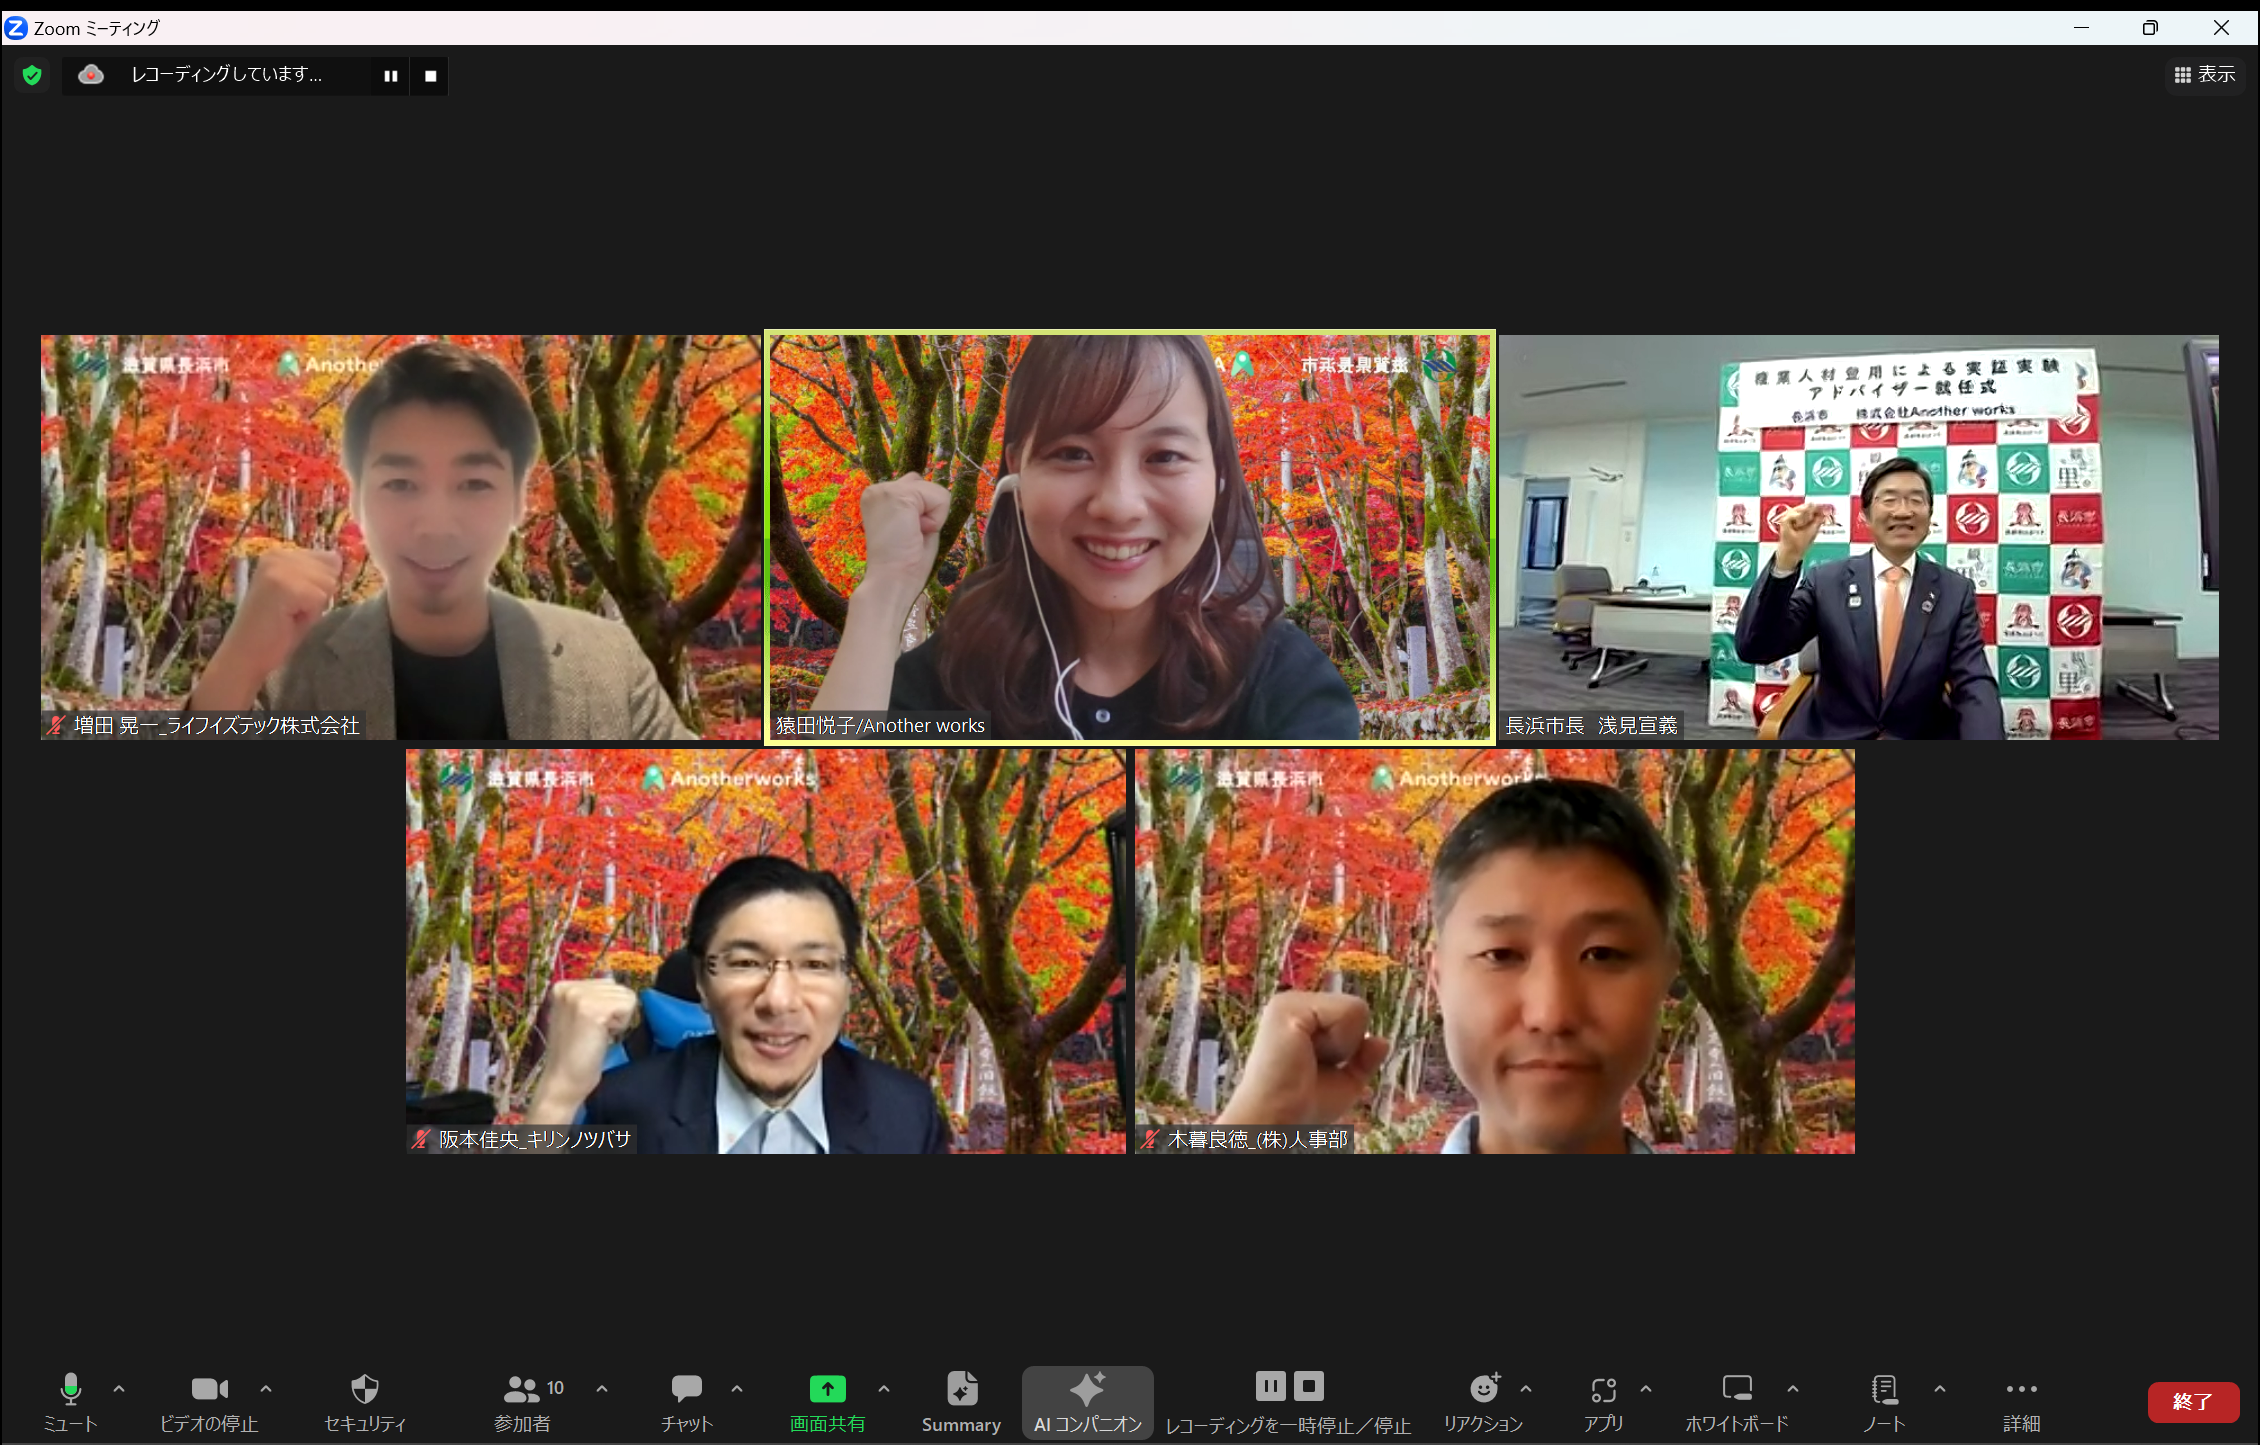
Task: Click the Zoom logo in title bar
Action: point(16,28)
